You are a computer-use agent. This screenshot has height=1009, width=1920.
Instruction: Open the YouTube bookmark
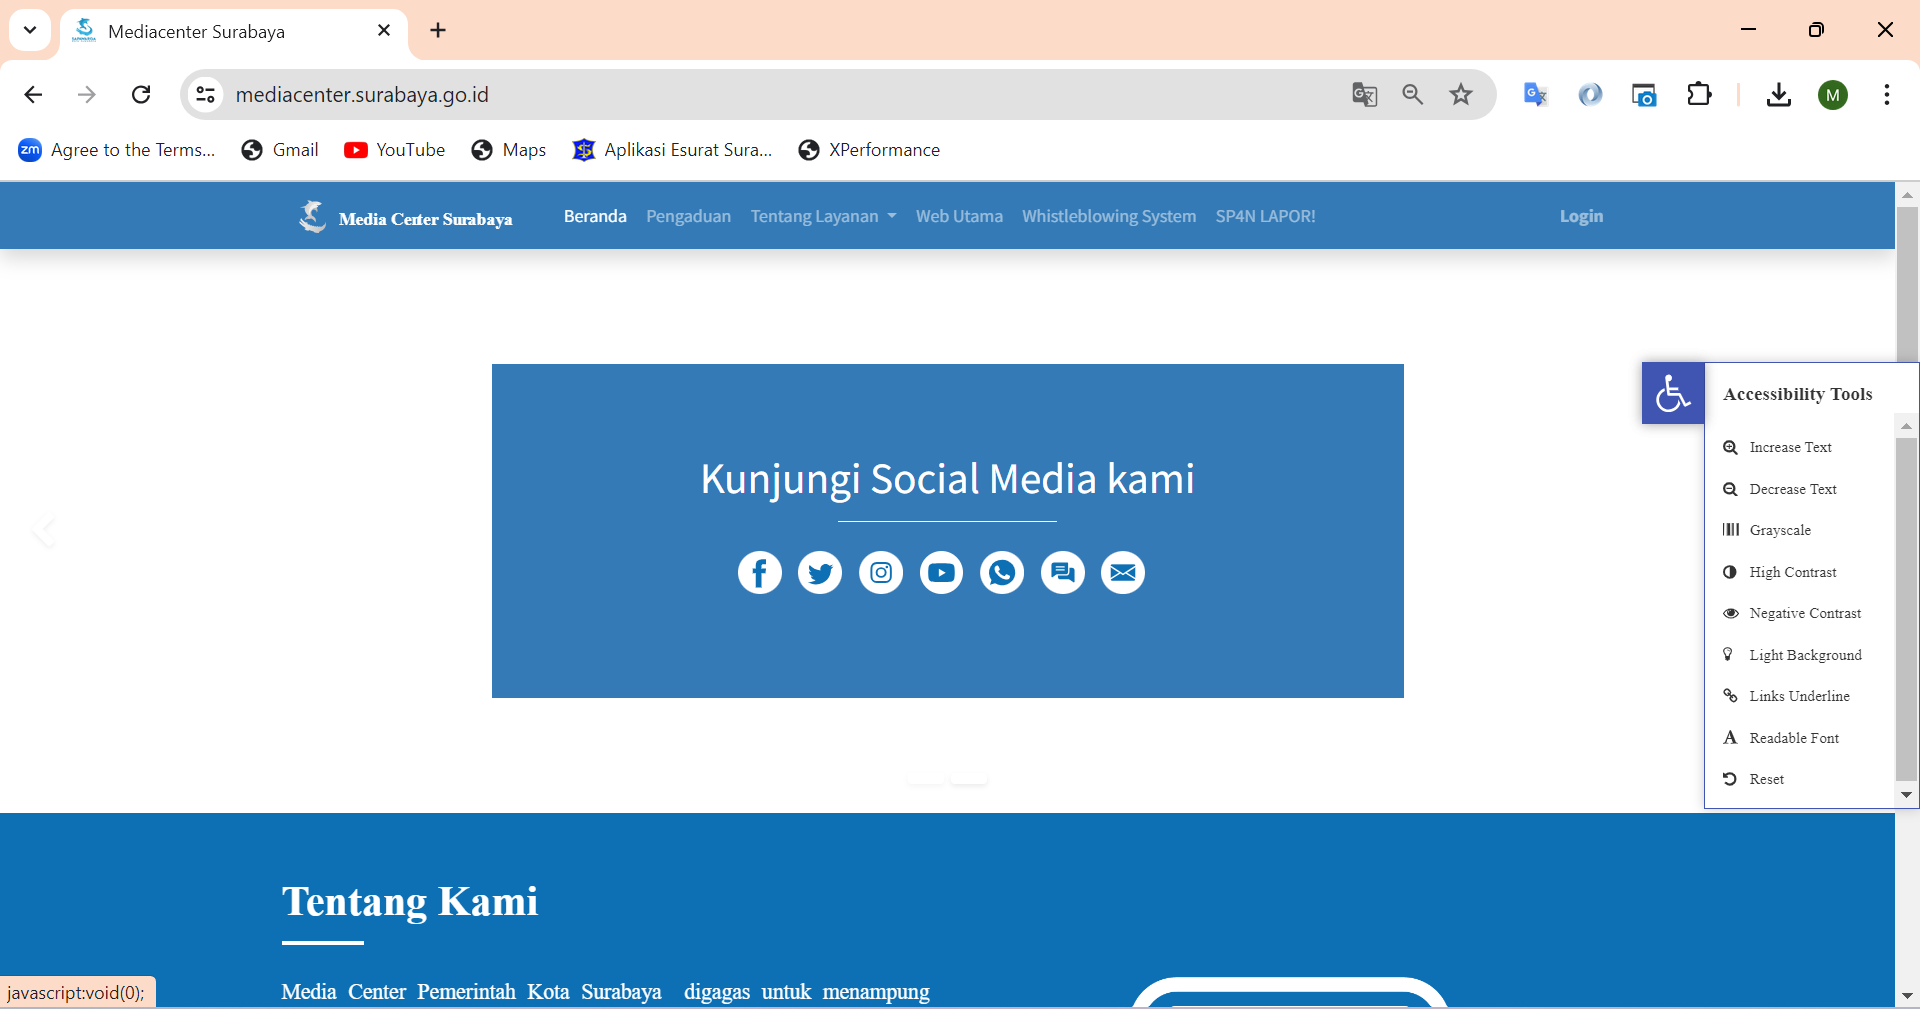click(395, 150)
